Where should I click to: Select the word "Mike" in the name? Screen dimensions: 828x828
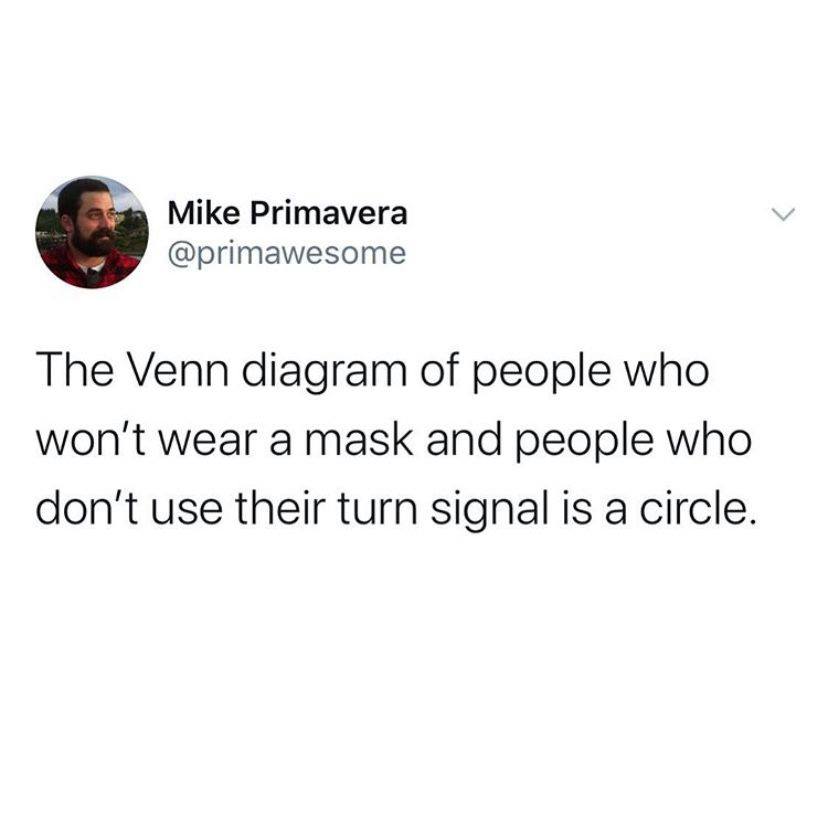pyautogui.click(x=204, y=213)
